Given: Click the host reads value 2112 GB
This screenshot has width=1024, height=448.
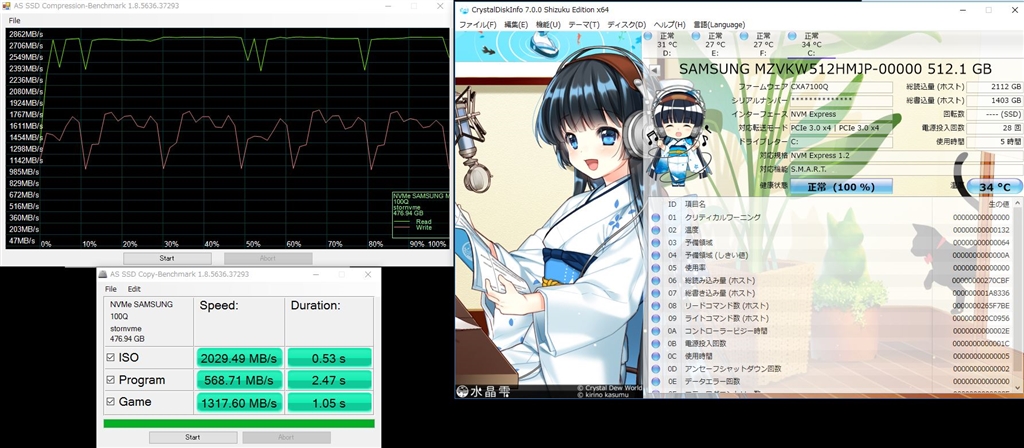Looking at the screenshot, I should coord(995,87).
